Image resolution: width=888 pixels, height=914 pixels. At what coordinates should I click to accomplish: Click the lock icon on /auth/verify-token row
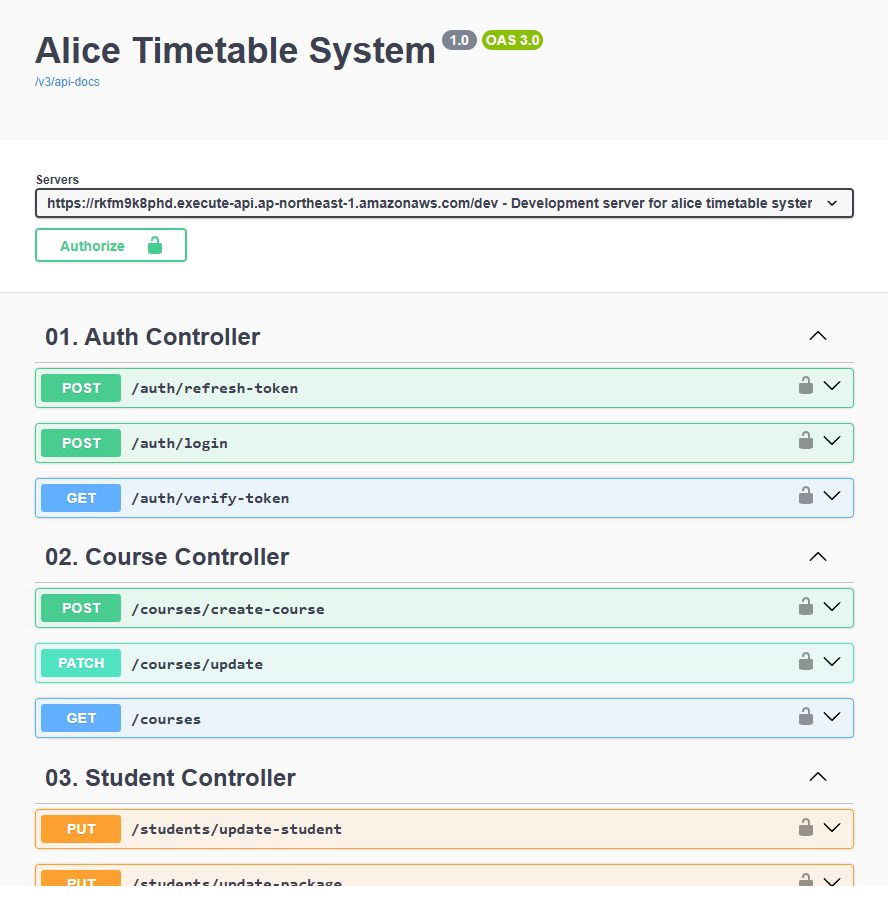point(806,495)
